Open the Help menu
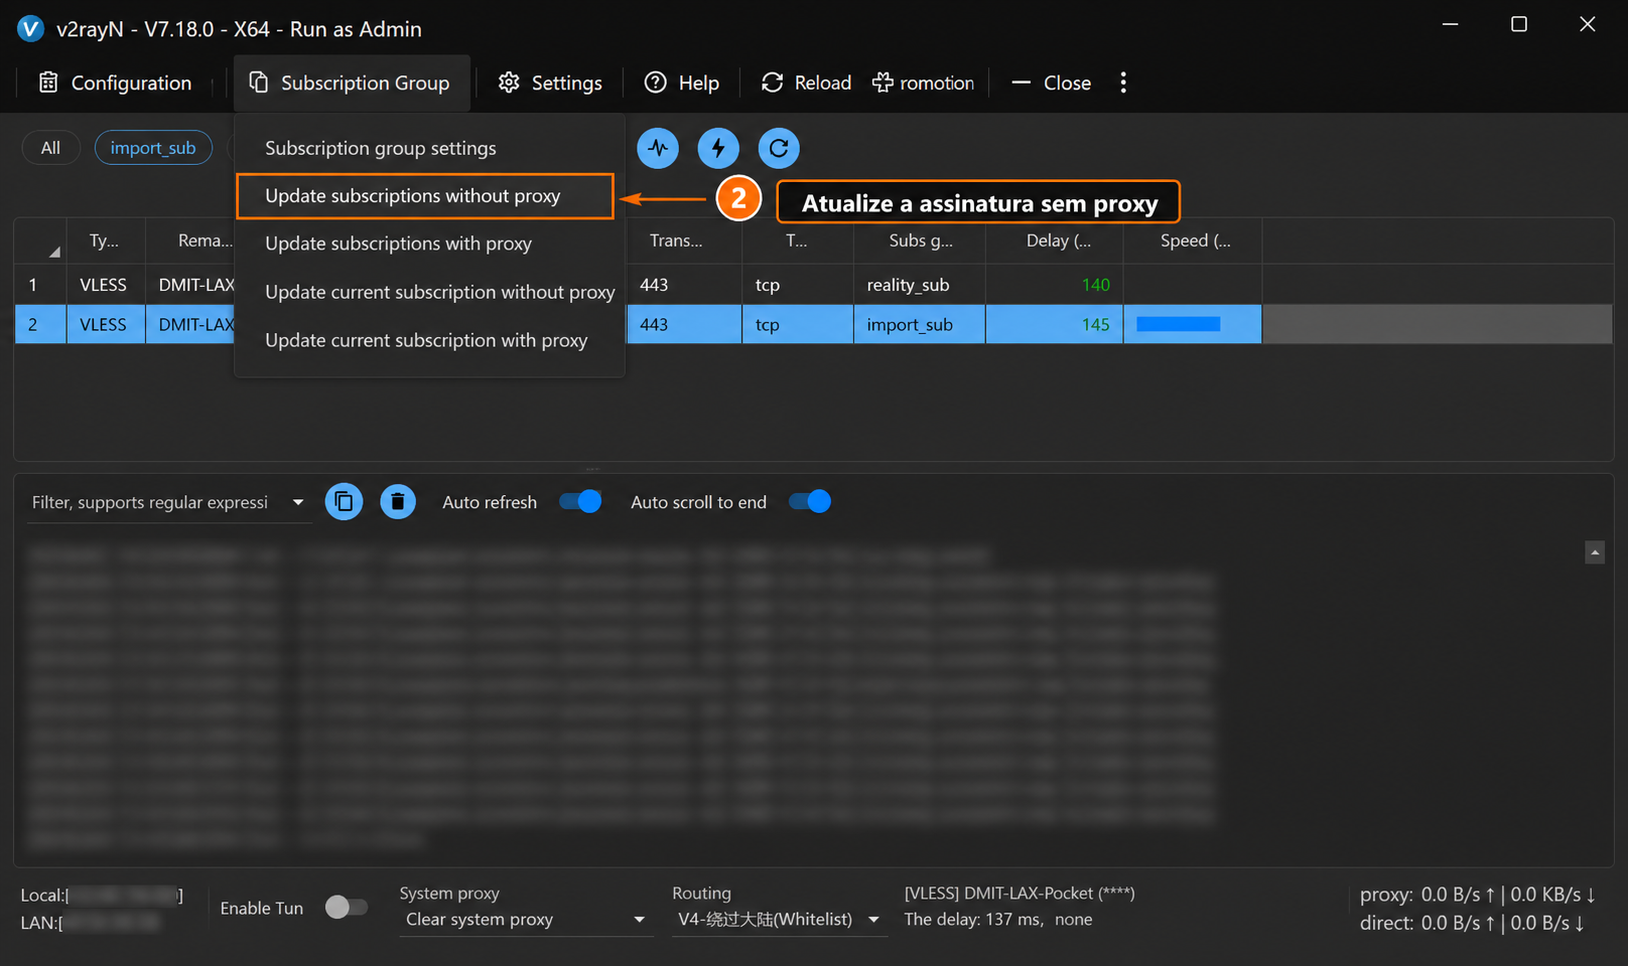Screen dimensions: 1628x966 (682, 83)
